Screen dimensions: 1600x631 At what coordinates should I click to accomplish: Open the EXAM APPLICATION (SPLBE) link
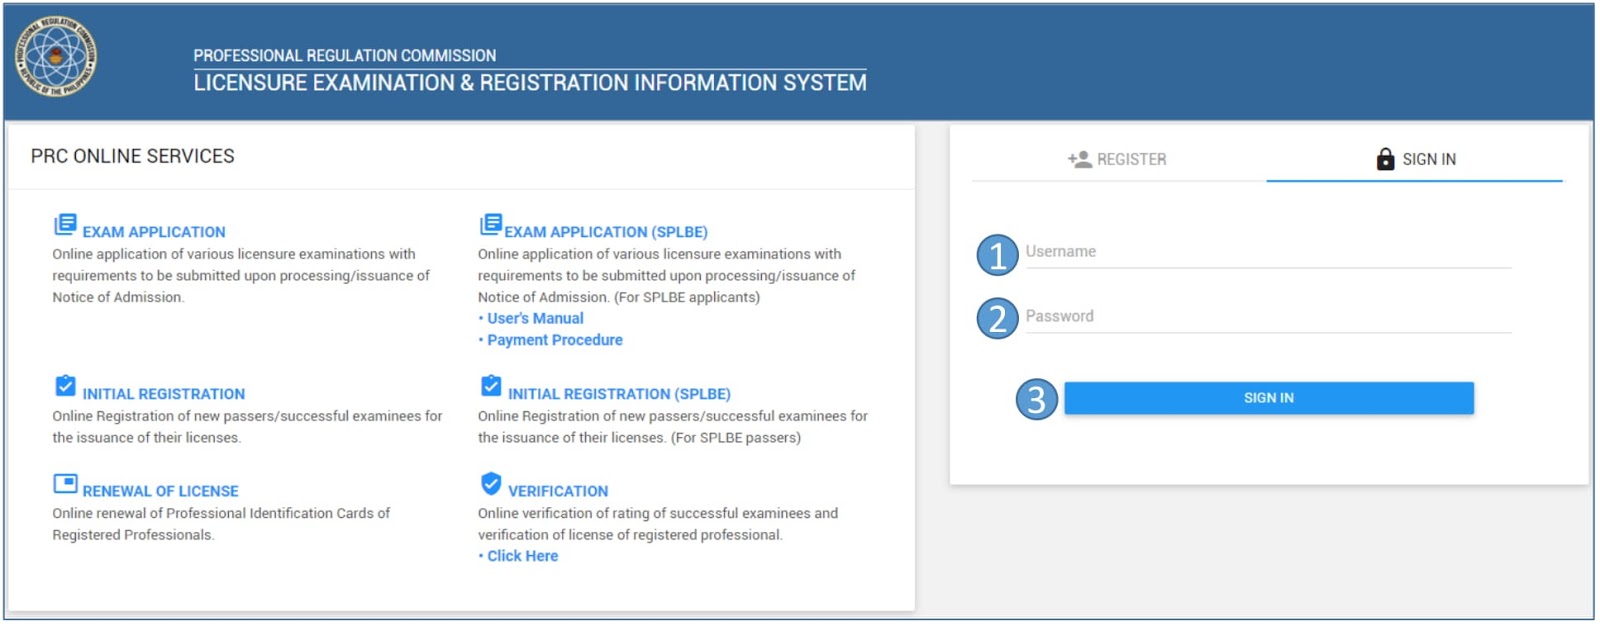pos(606,232)
